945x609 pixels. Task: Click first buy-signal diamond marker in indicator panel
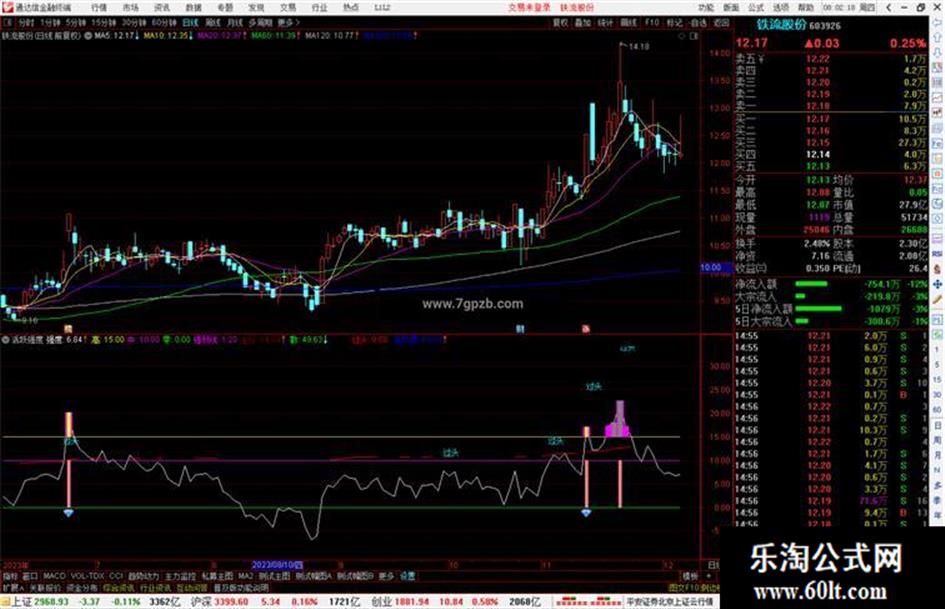tap(68, 513)
